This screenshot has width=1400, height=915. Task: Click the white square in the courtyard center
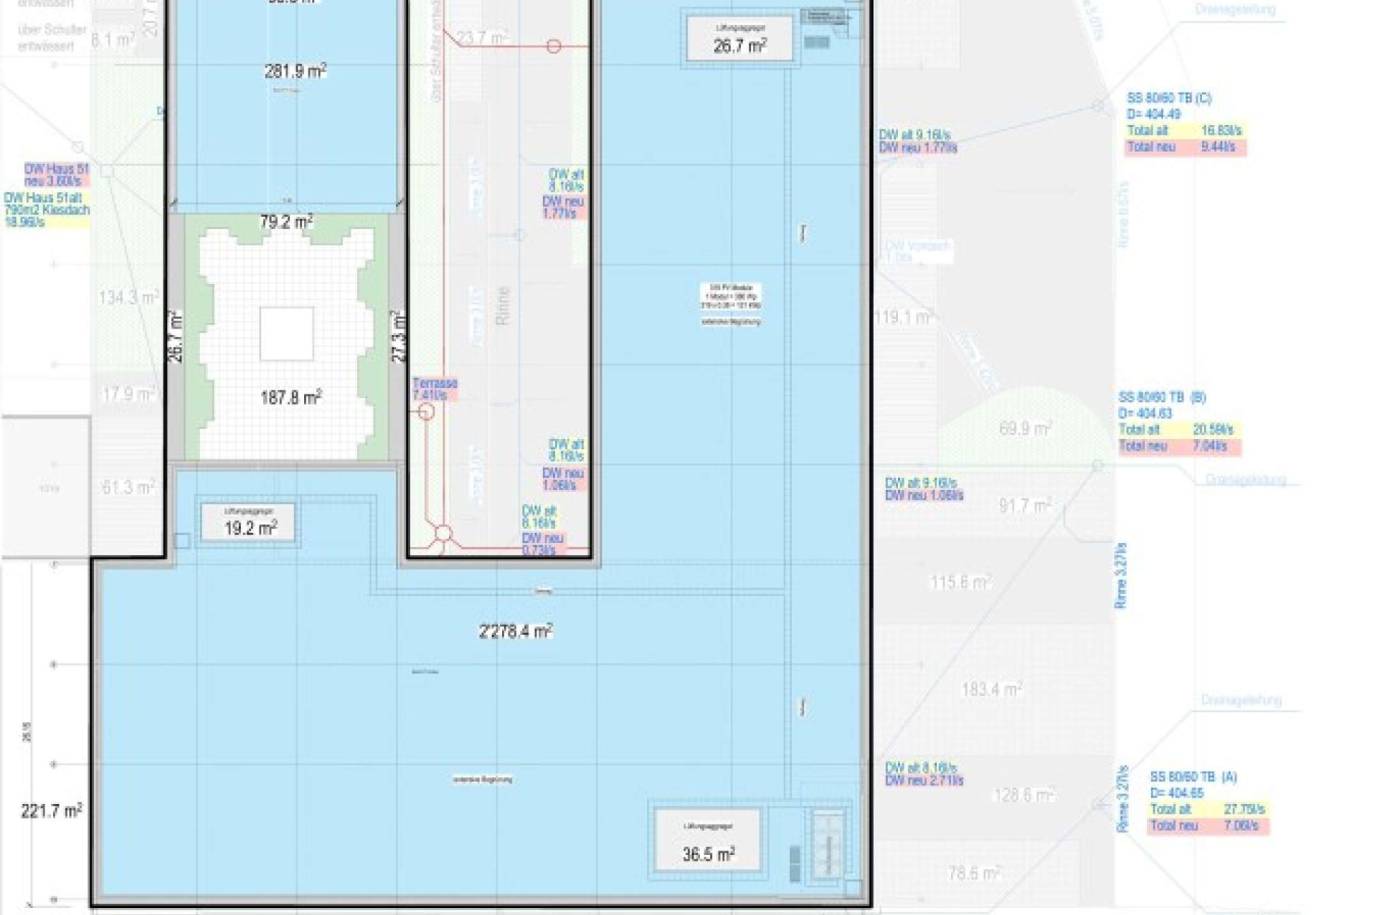[x=286, y=334]
